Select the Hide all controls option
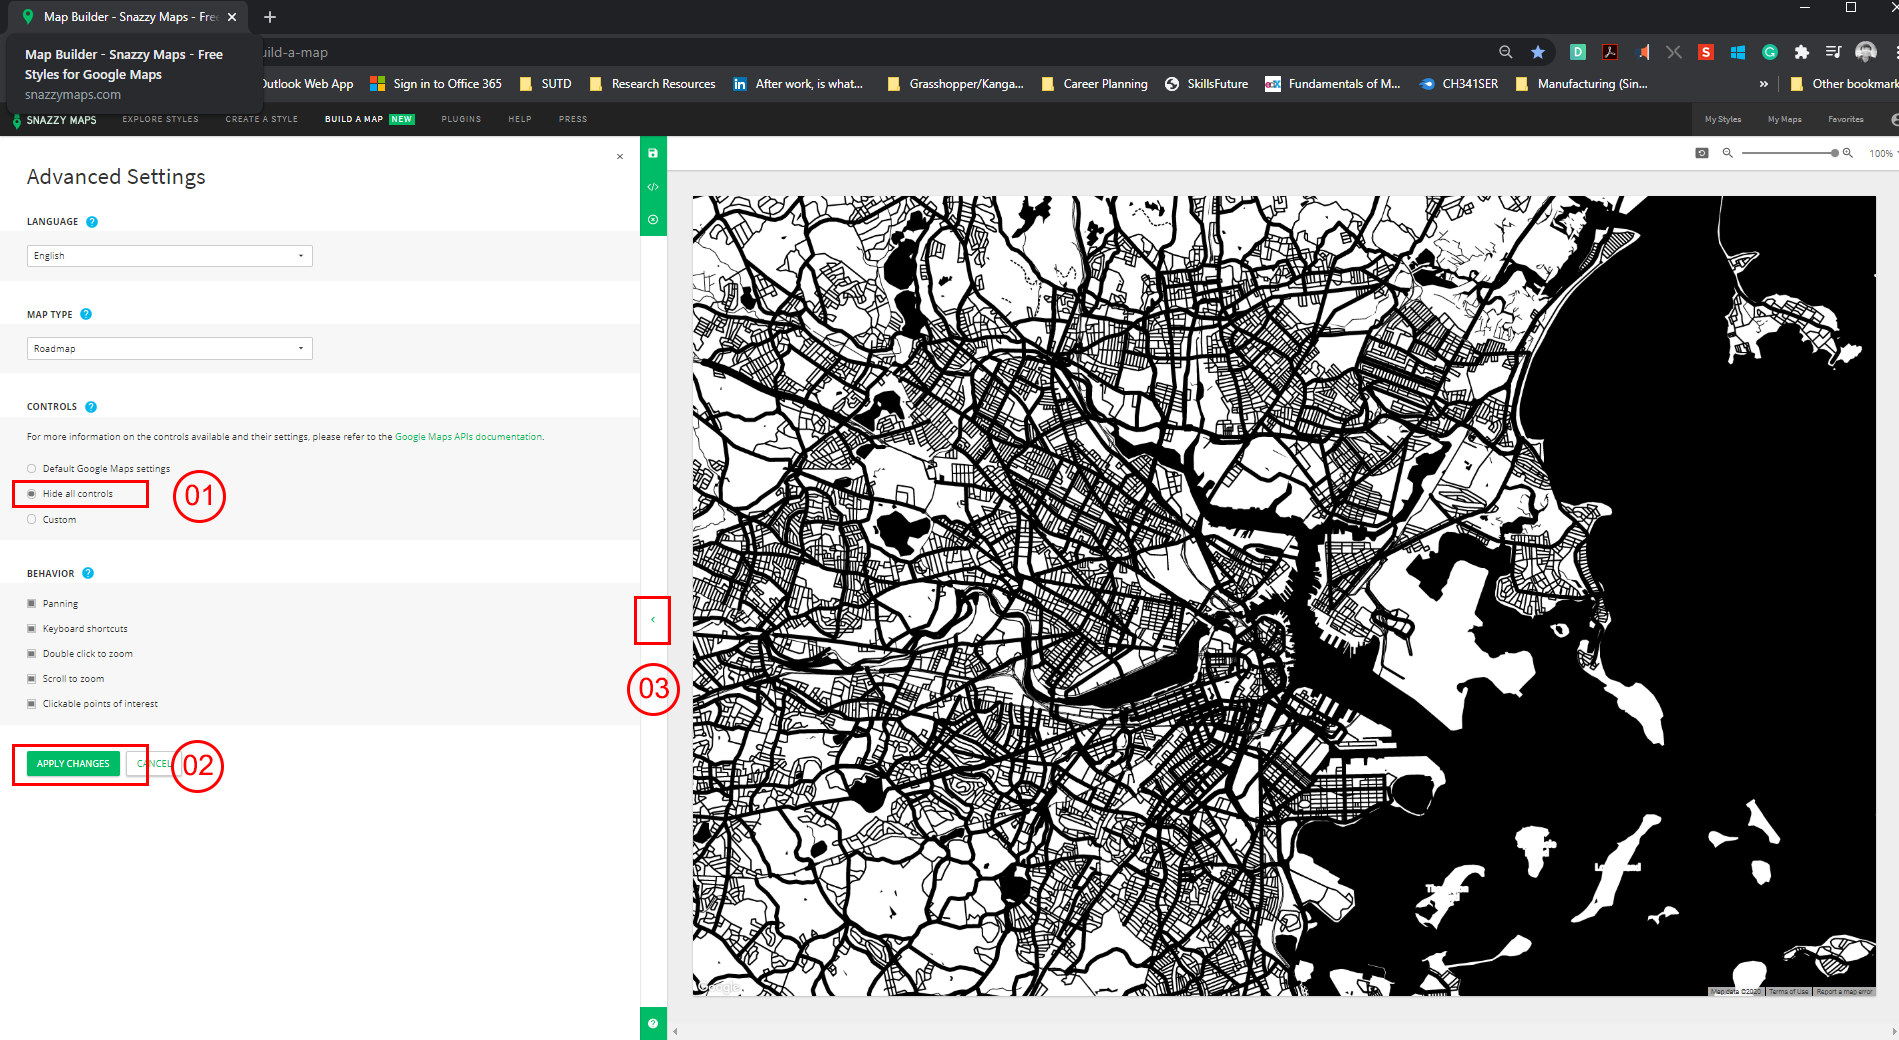The width and height of the screenshot is (1899, 1040). click(x=32, y=493)
